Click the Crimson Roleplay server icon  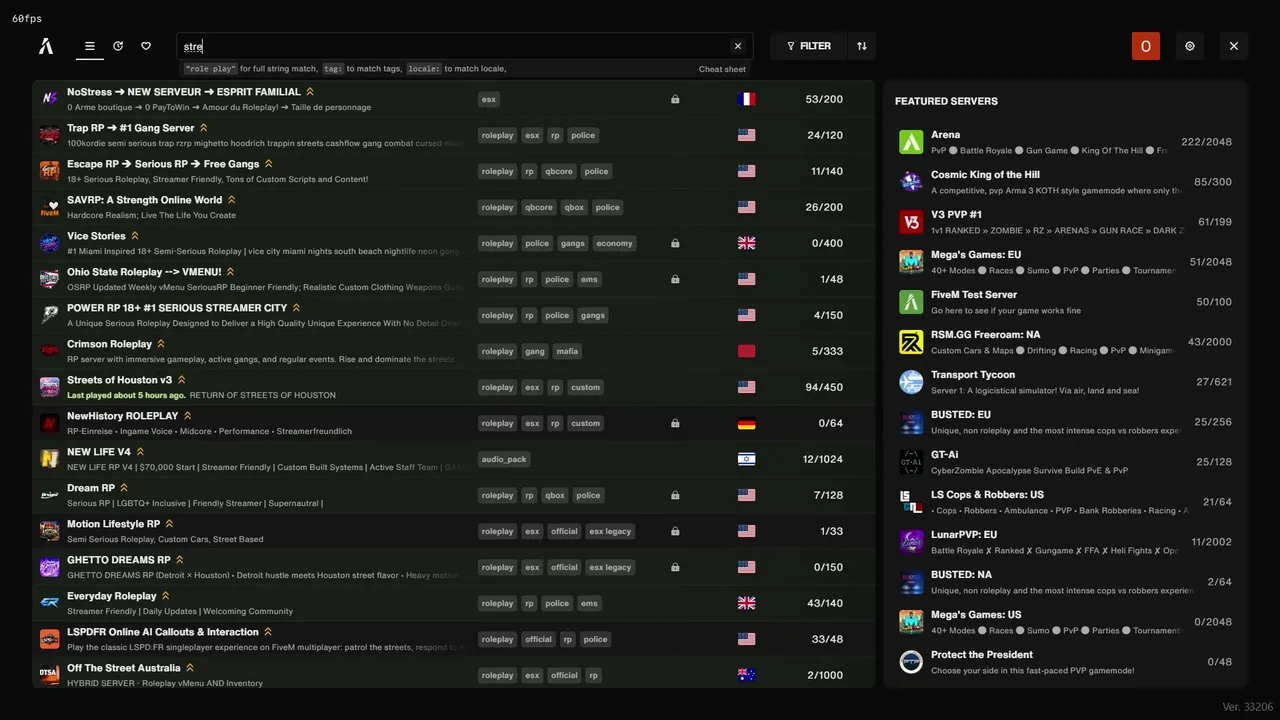point(49,351)
